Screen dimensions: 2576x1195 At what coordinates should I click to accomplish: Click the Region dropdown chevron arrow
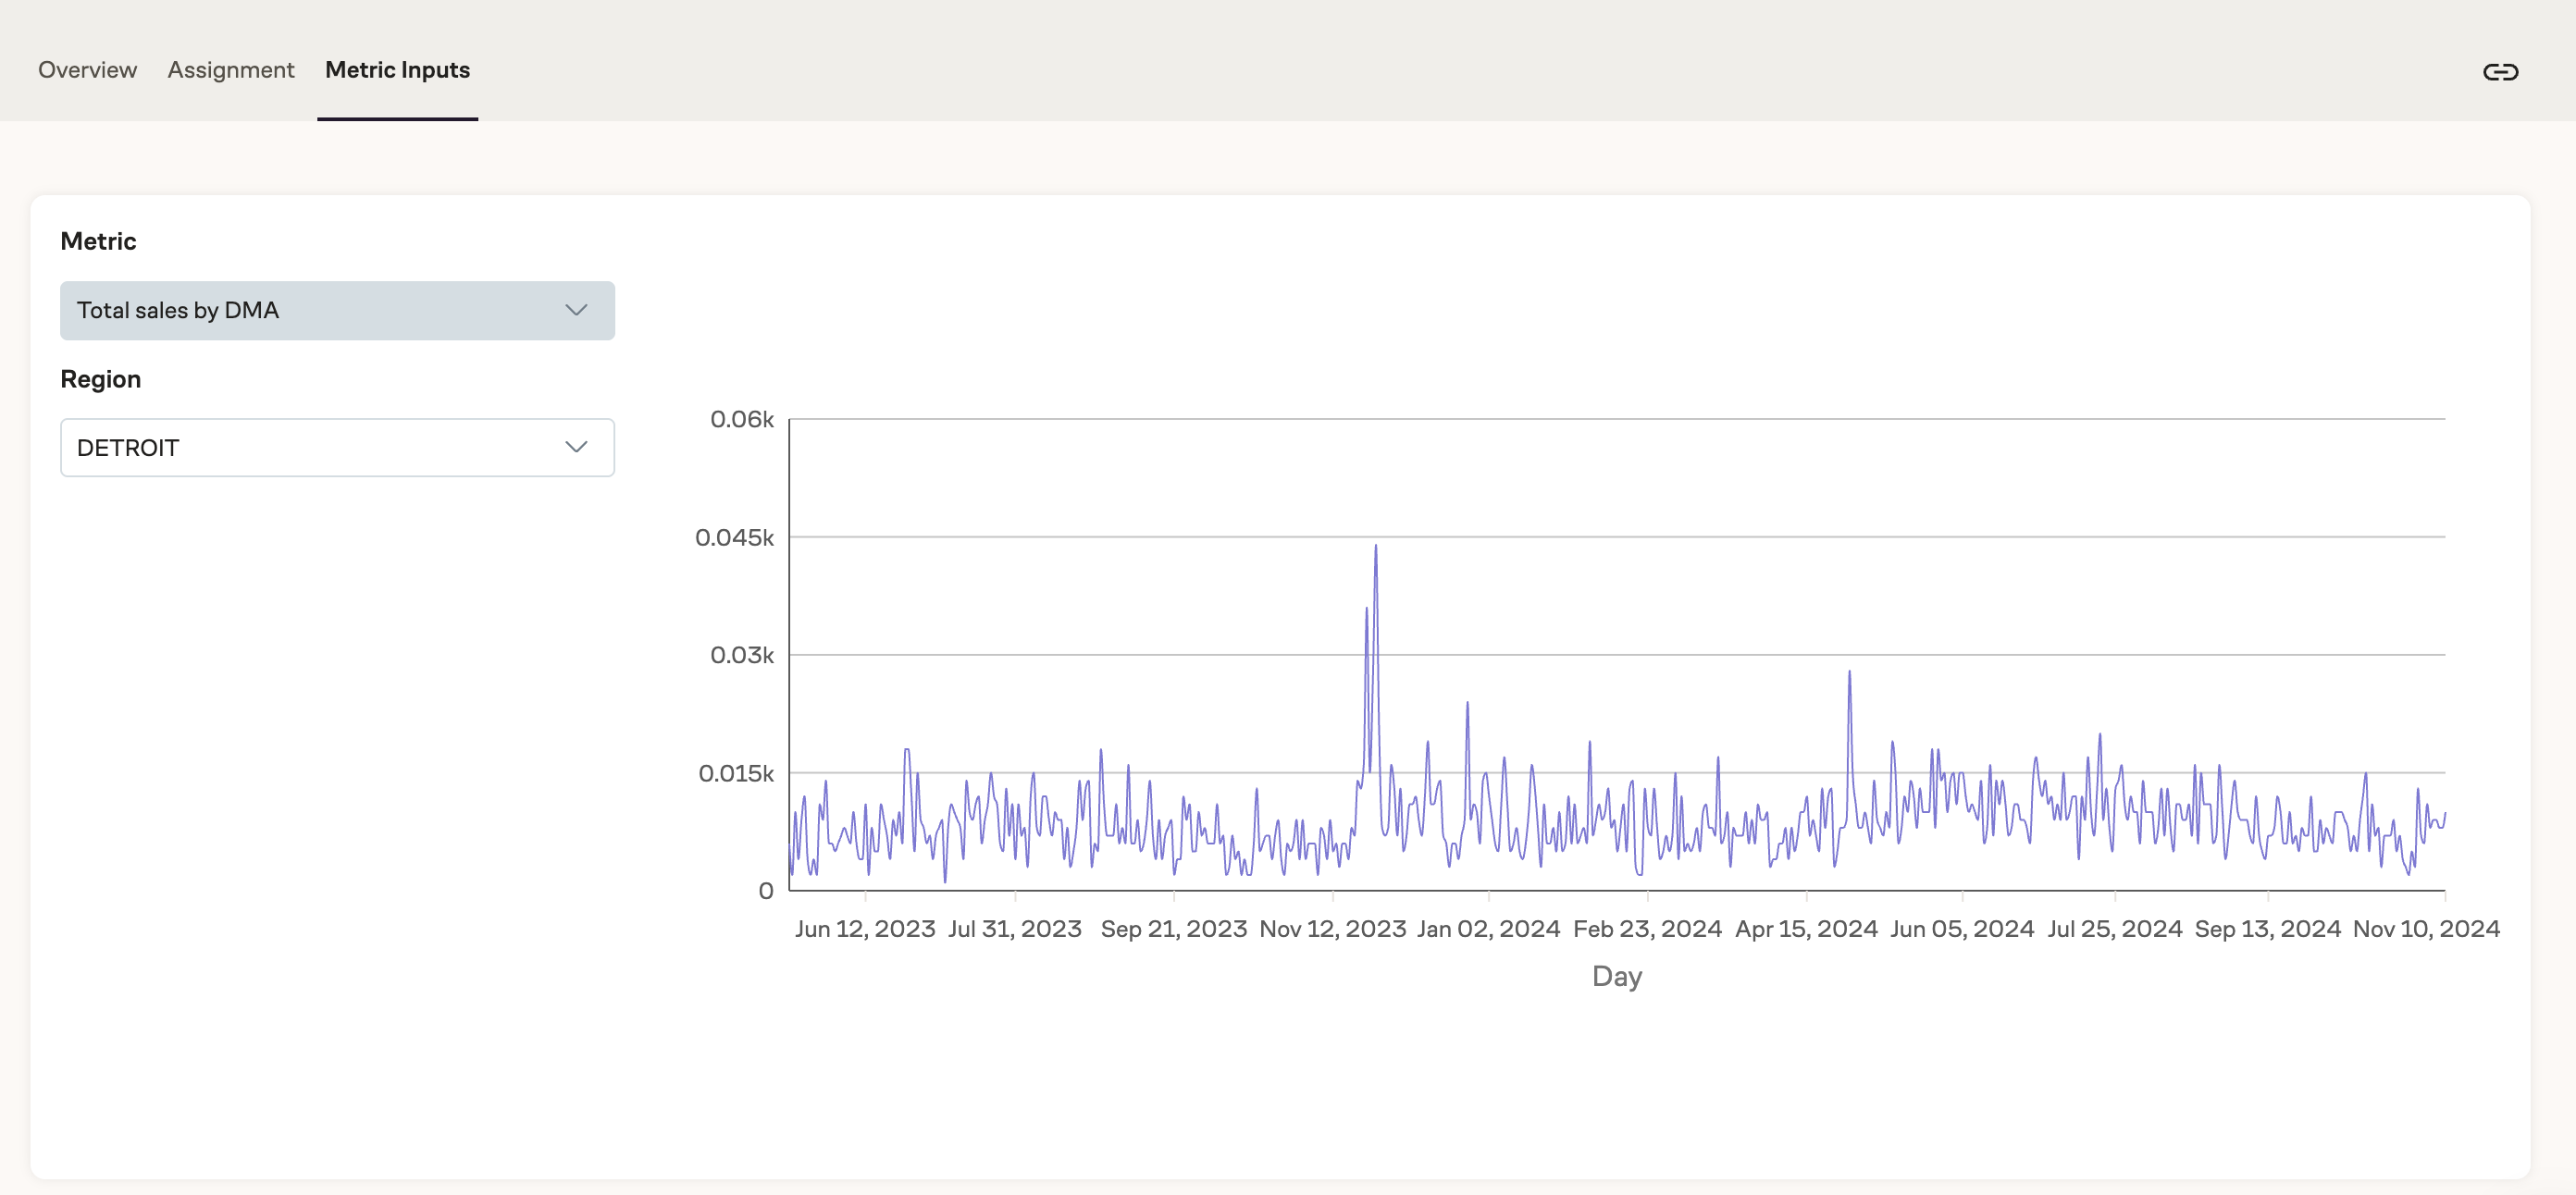point(576,447)
